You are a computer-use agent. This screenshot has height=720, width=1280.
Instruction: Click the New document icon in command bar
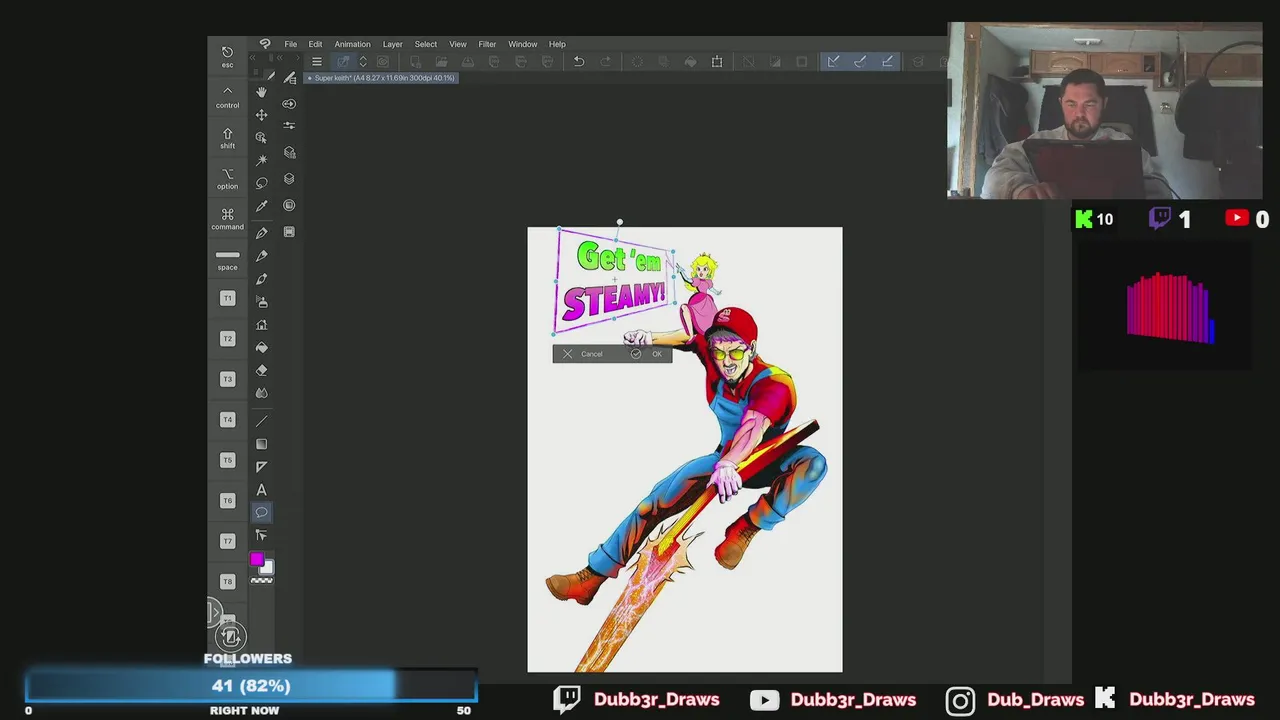click(415, 62)
